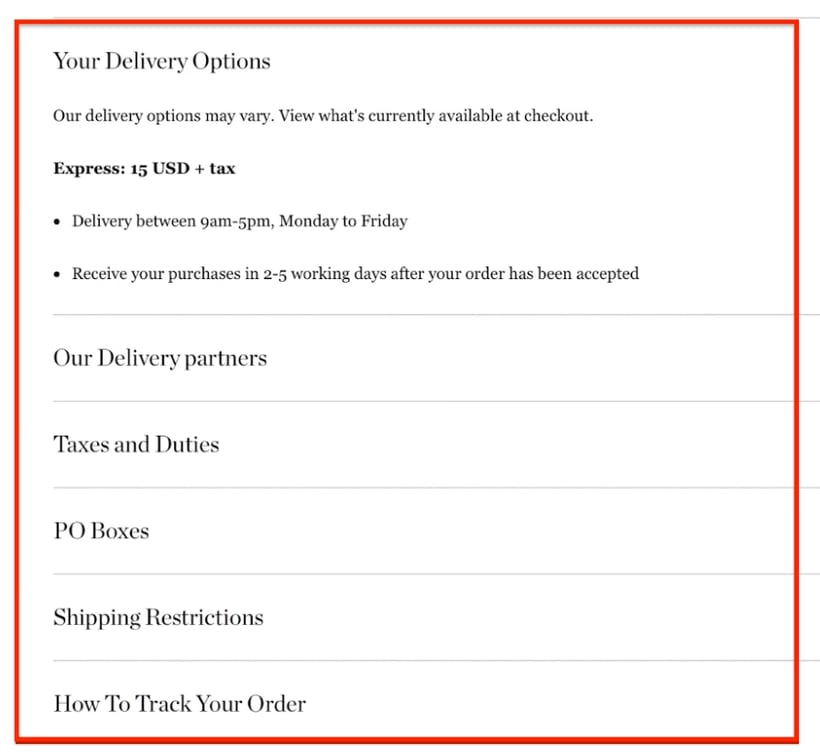
Task: Expand the Shipping Restrictions section
Action: click(x=158, y=618)
